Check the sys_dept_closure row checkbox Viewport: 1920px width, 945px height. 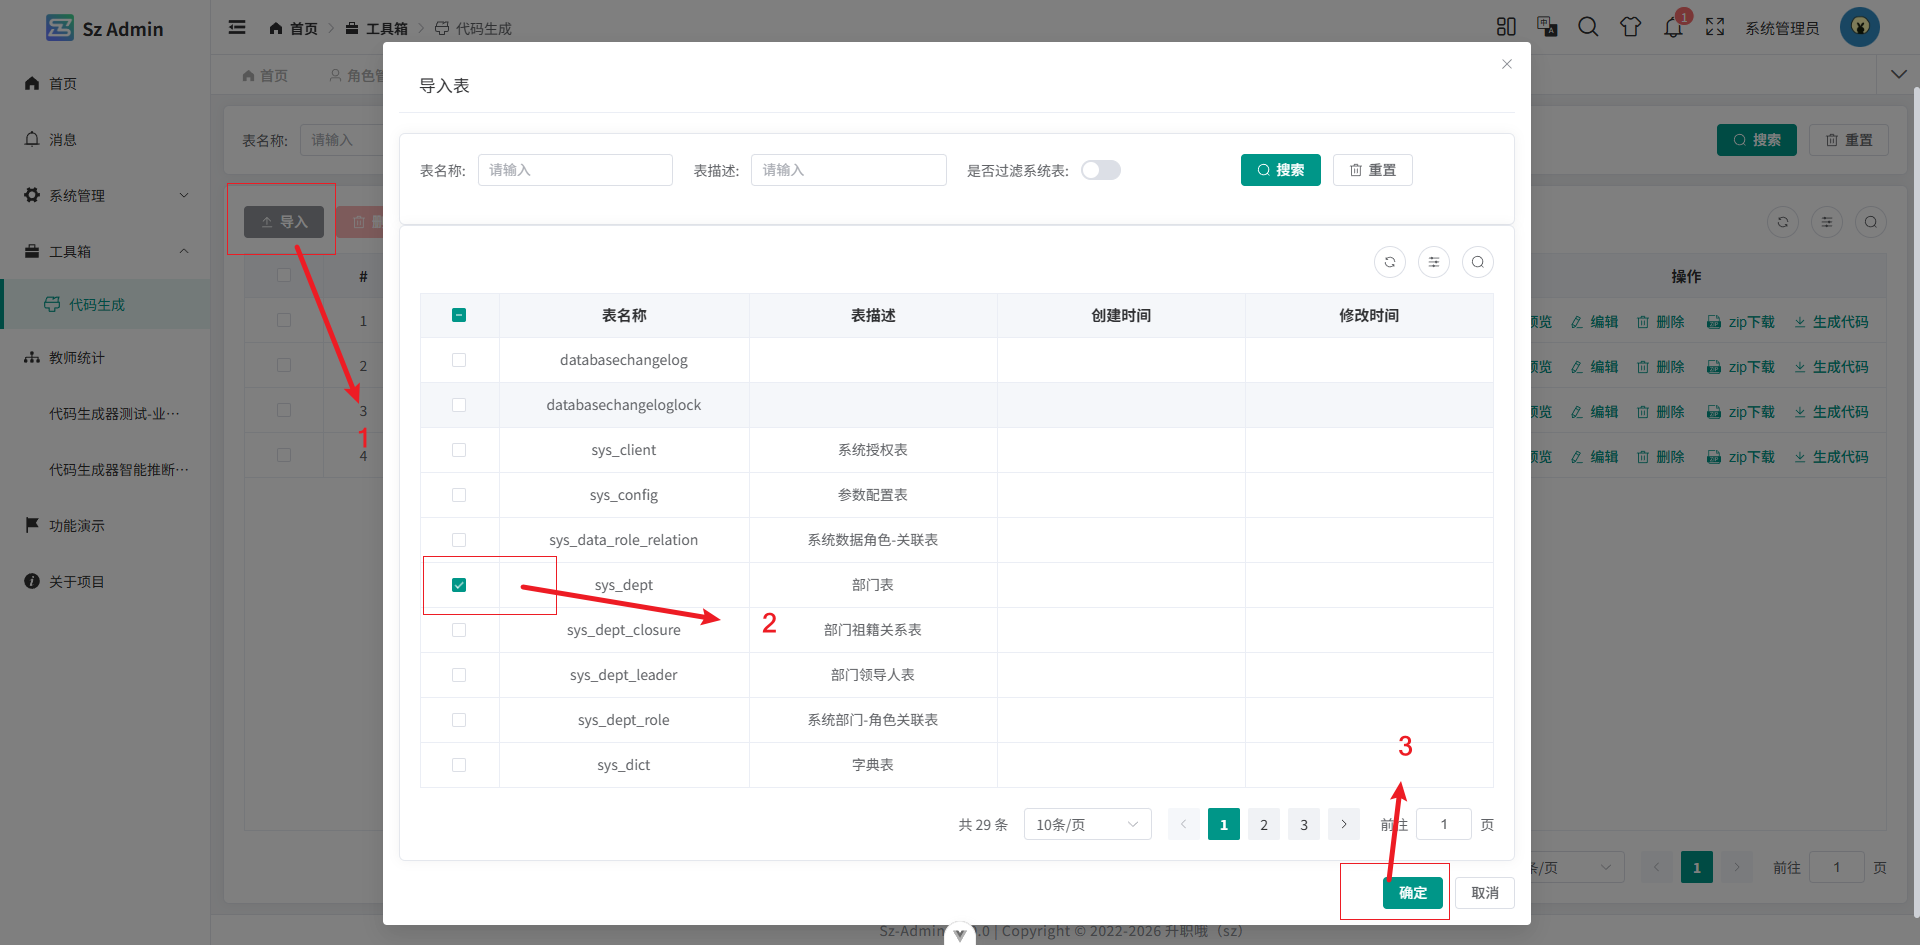[459, 630]
